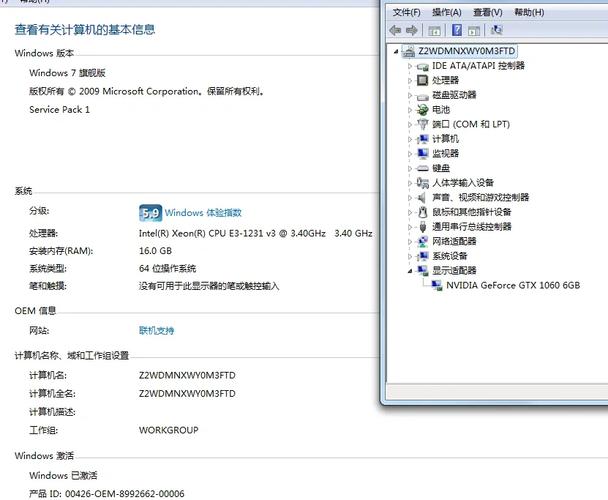Click the NVIDIA GeForce GTX 1060 device icon
This screenshot has width=608, height=500.
pyautogui.click(x=437, y=285)
